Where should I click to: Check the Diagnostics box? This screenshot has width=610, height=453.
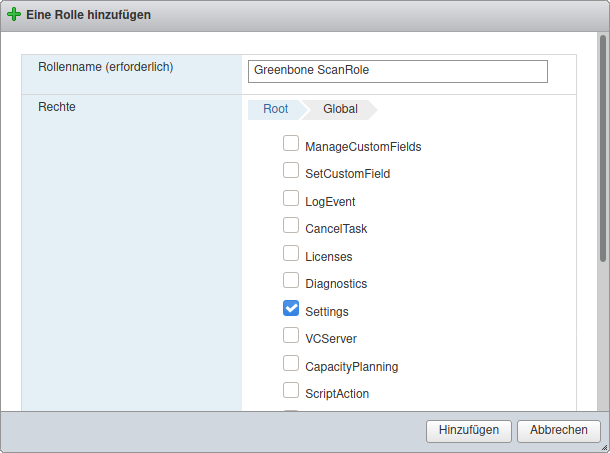click(x=291, y=281)
